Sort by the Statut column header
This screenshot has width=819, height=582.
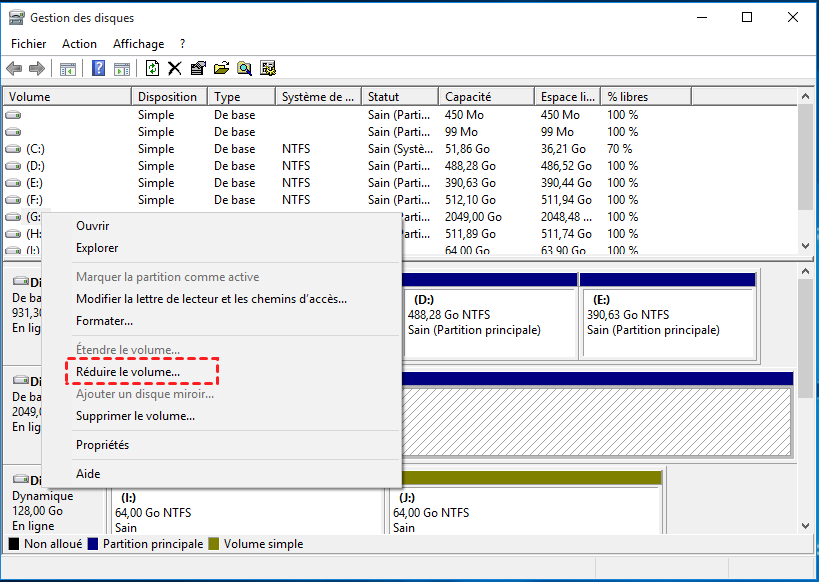pyautogui.click(x=400, y=97)
